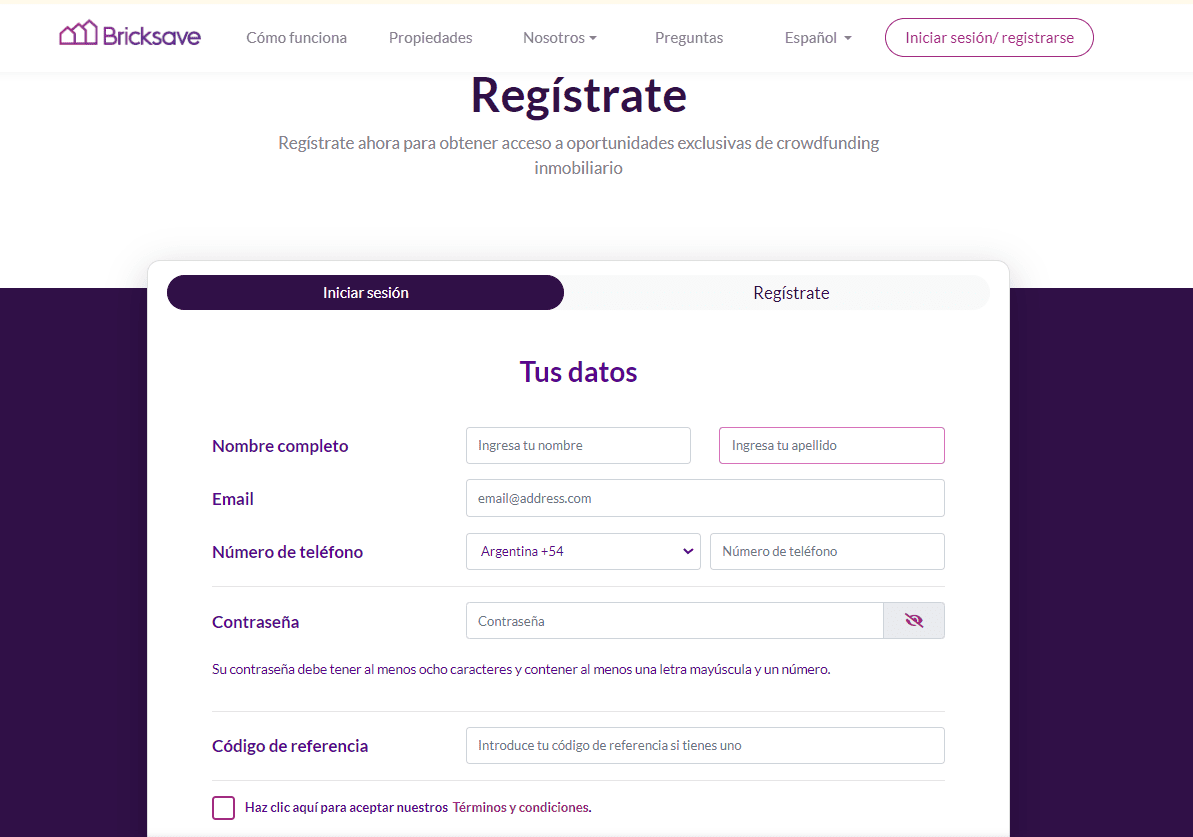Click the Tus datos heading
This screenshot has height=837, width=1193.
(578, 372)
